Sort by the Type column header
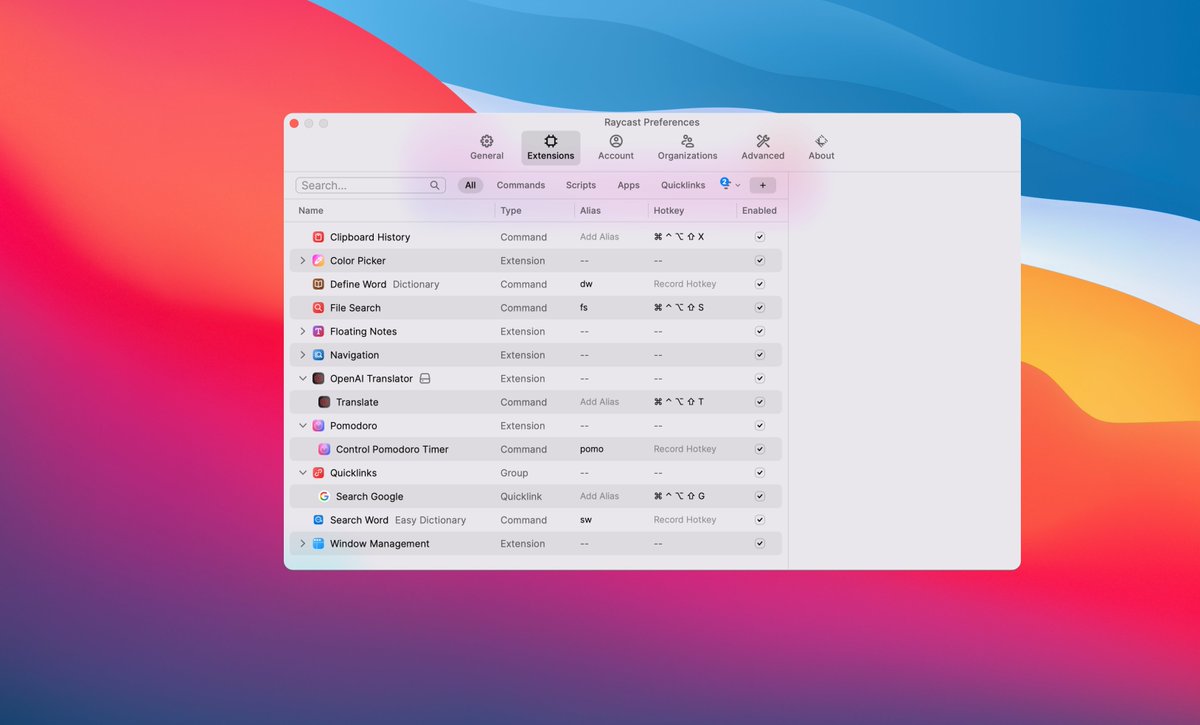Viewport: 1200px width, 725px height. [x=511, y=211]
